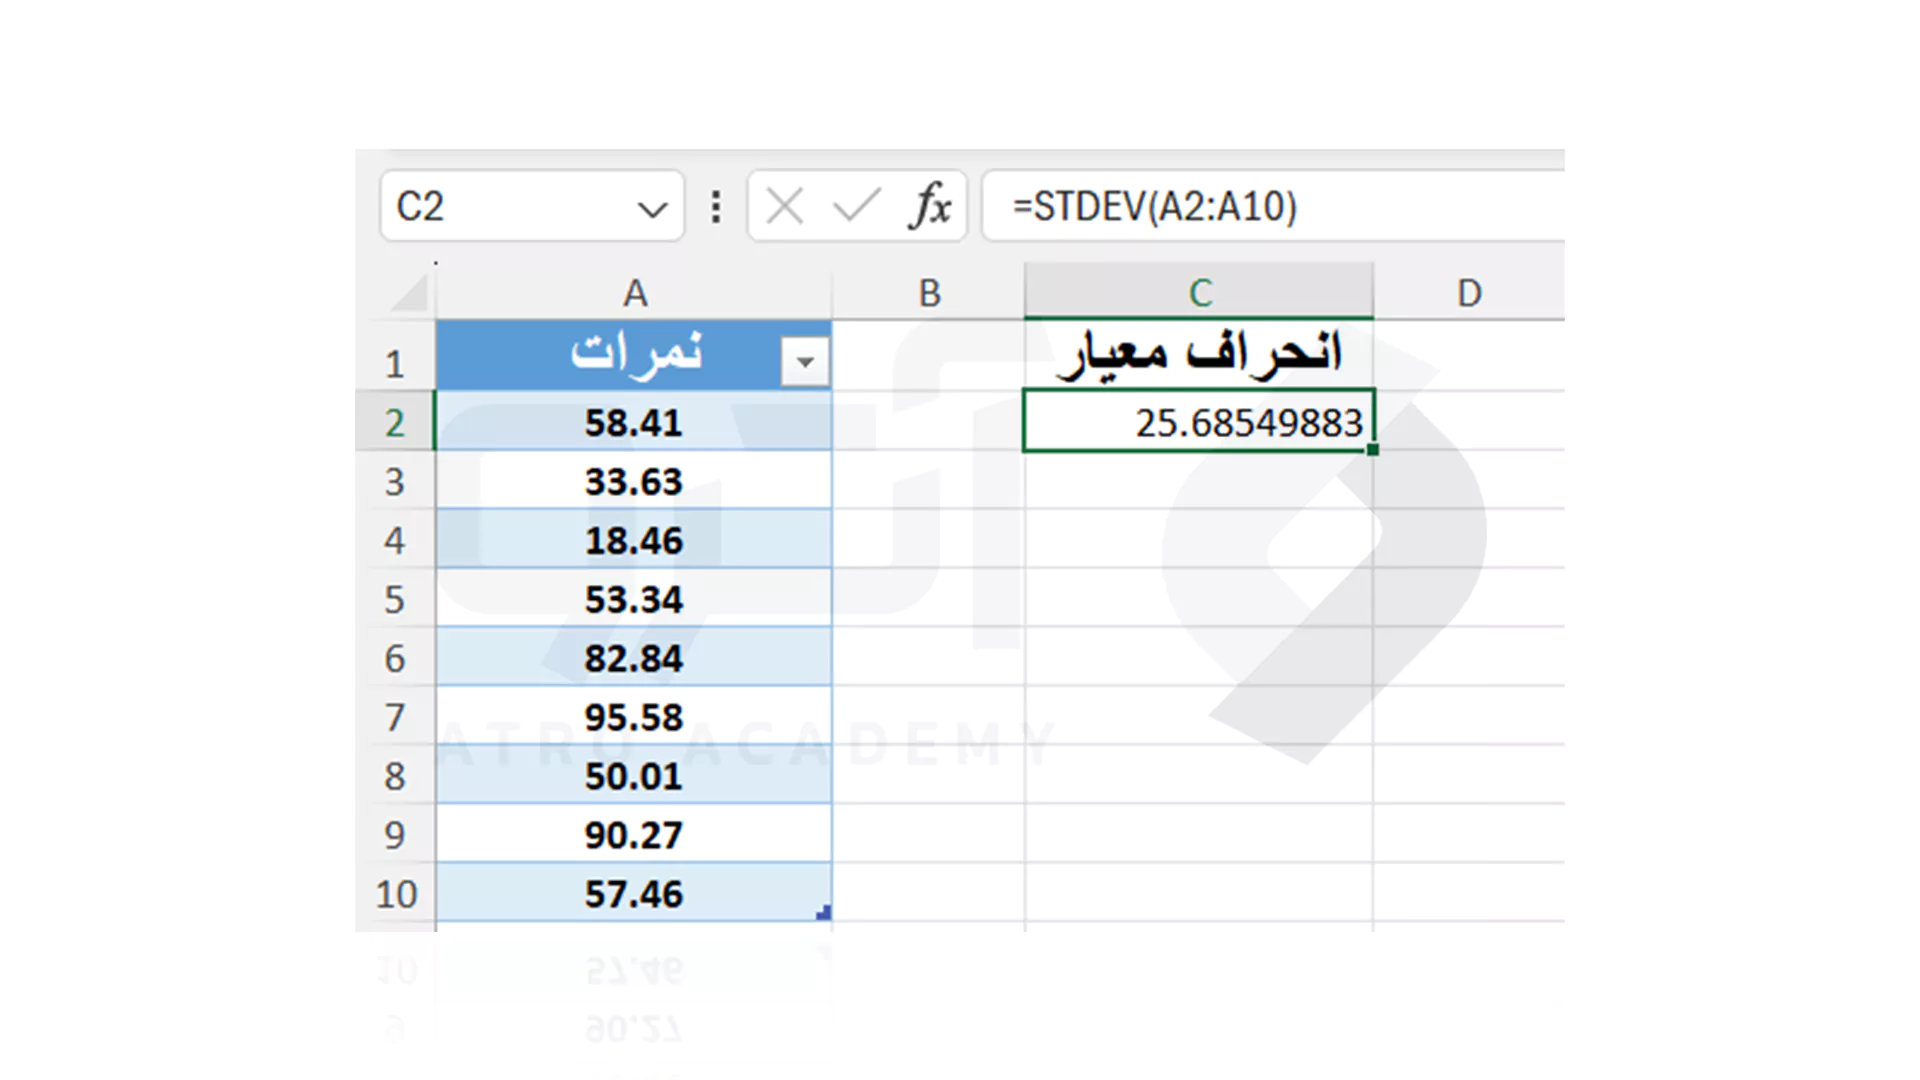
Task: Click the table resize handle at A10
Action: point(824,912)
